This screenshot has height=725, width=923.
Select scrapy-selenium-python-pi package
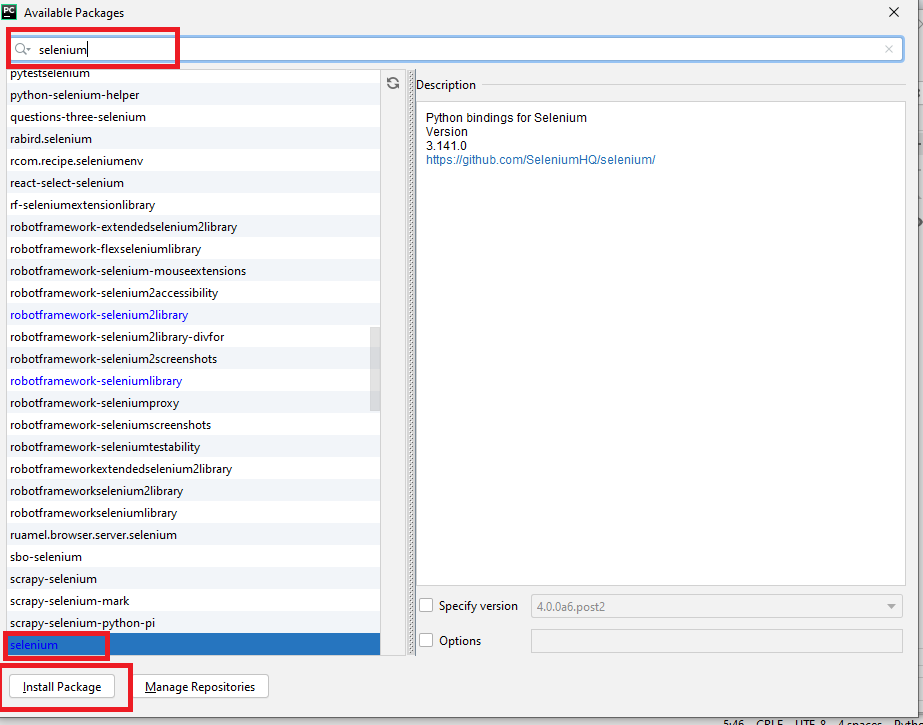tap(194, 623)
